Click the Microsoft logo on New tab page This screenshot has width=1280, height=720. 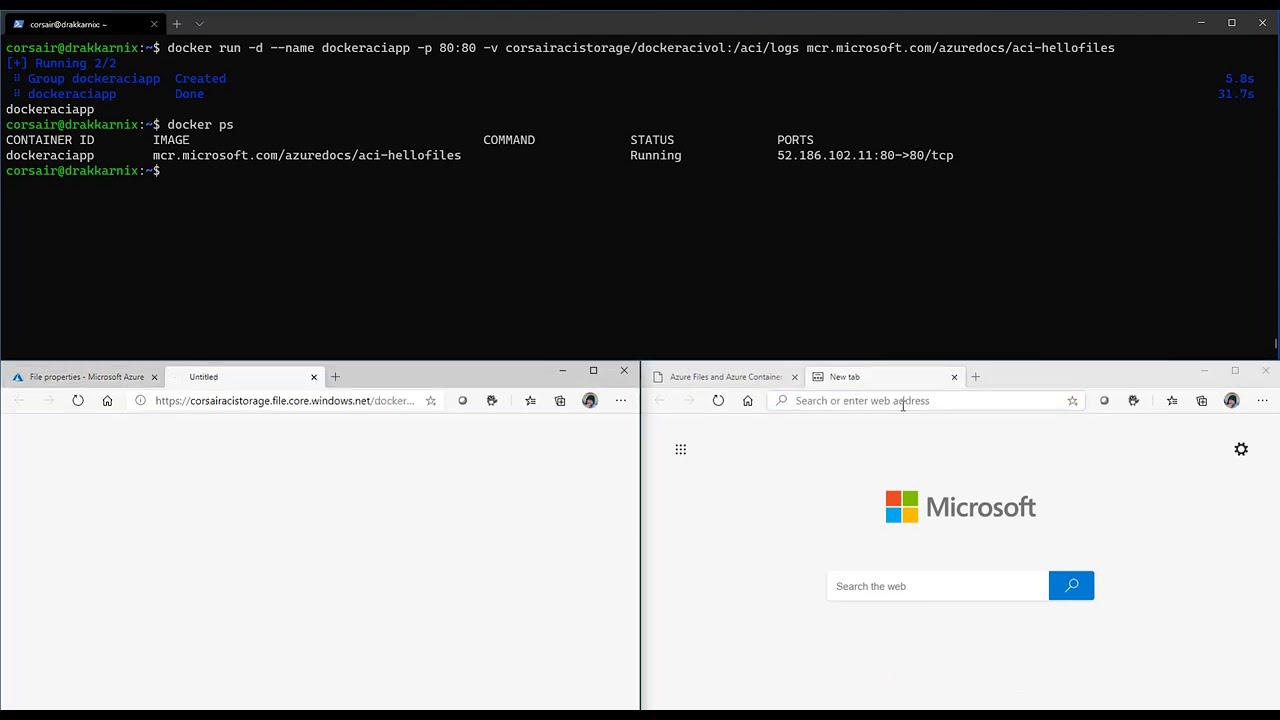[x=960, y=507]
